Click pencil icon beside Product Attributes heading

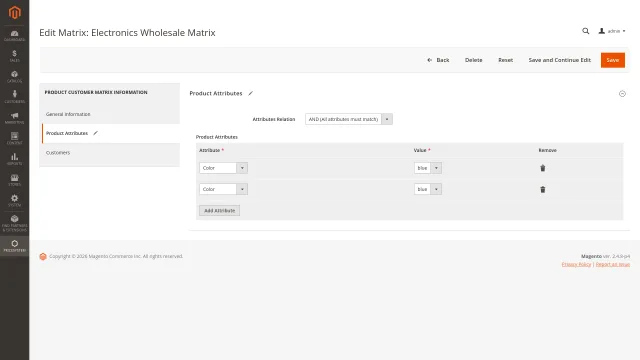click(x=251, y=93)
